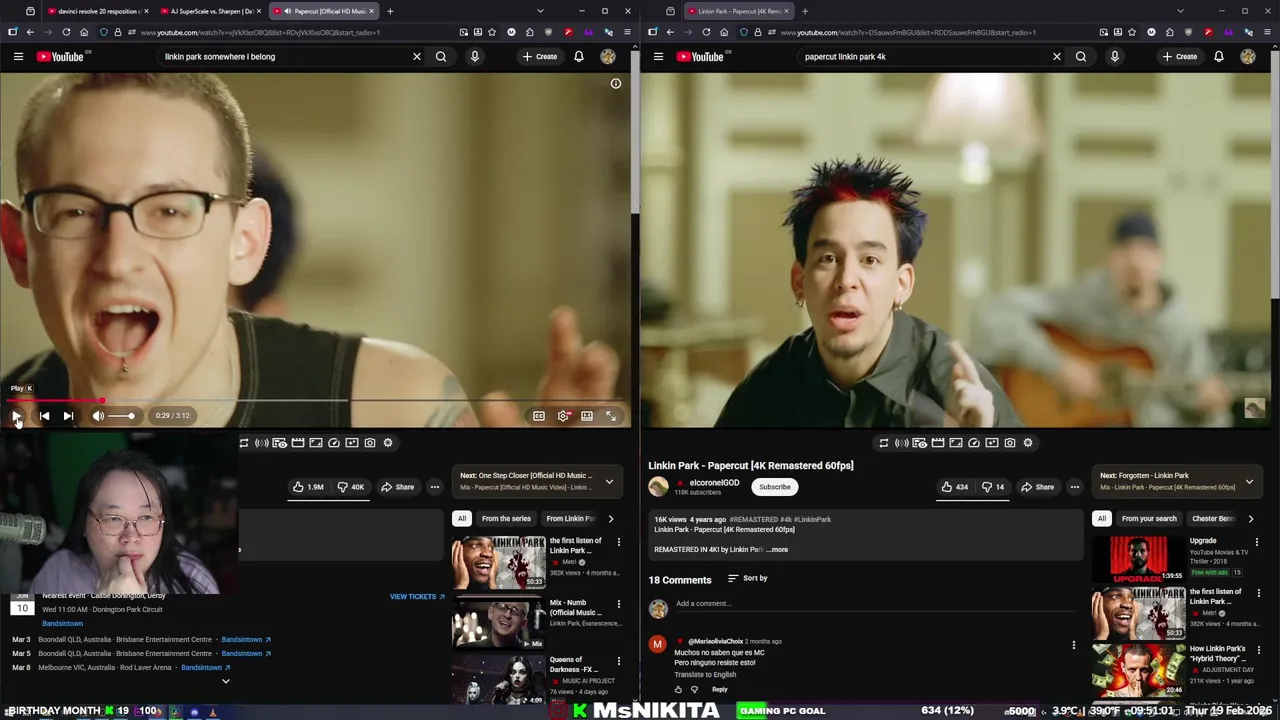Viewport: 1280px width, 720px height.
Task: Seek on left video progress bar
Action: [x=316, y=400]
